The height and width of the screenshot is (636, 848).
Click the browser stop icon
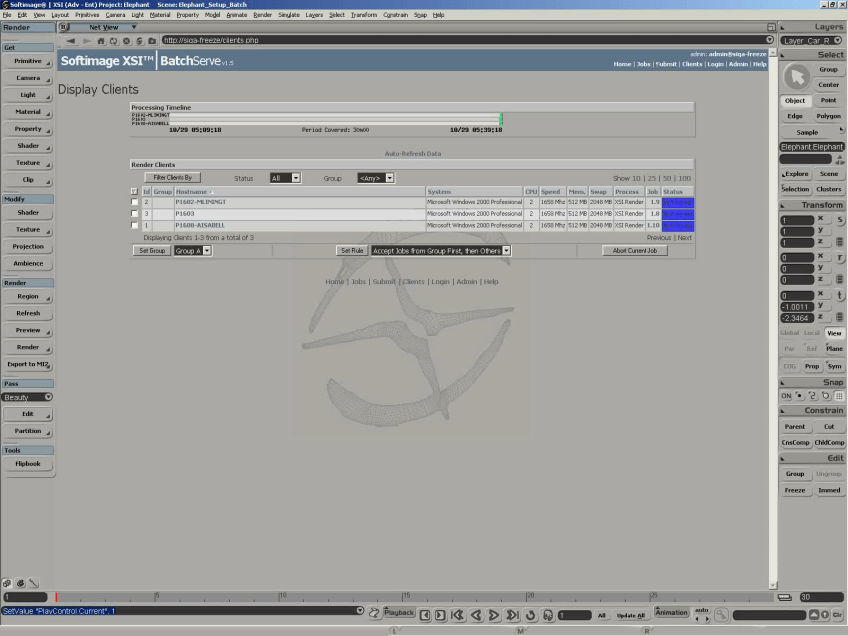point(126,40)
